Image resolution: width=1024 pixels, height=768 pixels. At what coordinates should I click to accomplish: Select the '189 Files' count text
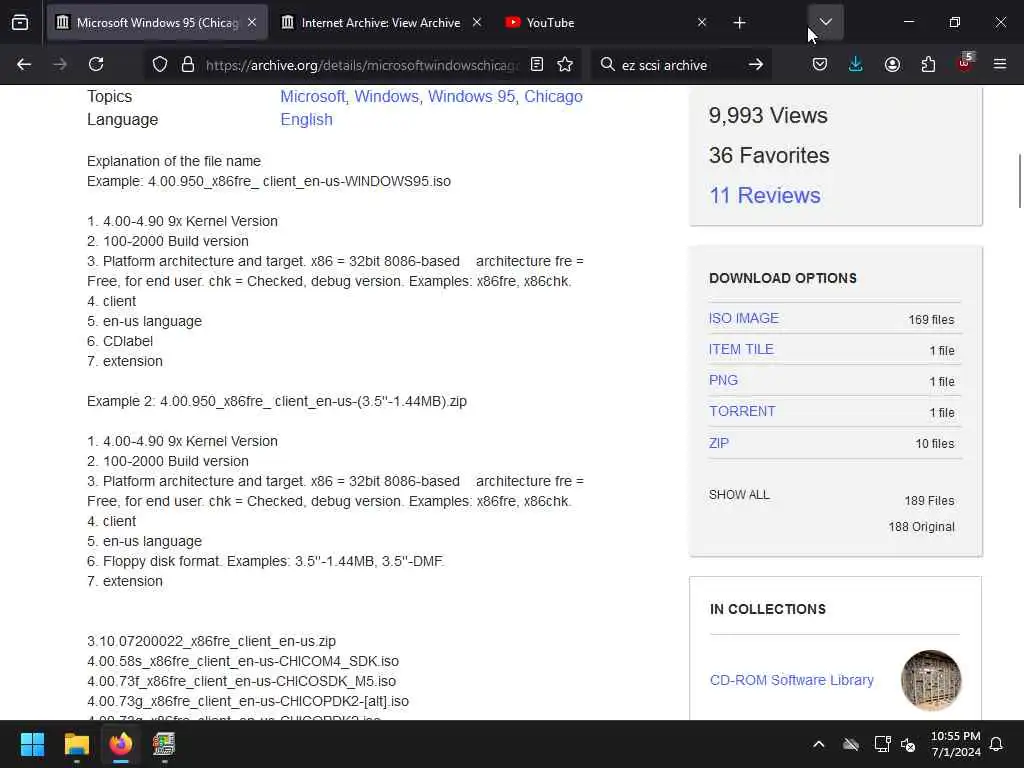pos(929,501)
